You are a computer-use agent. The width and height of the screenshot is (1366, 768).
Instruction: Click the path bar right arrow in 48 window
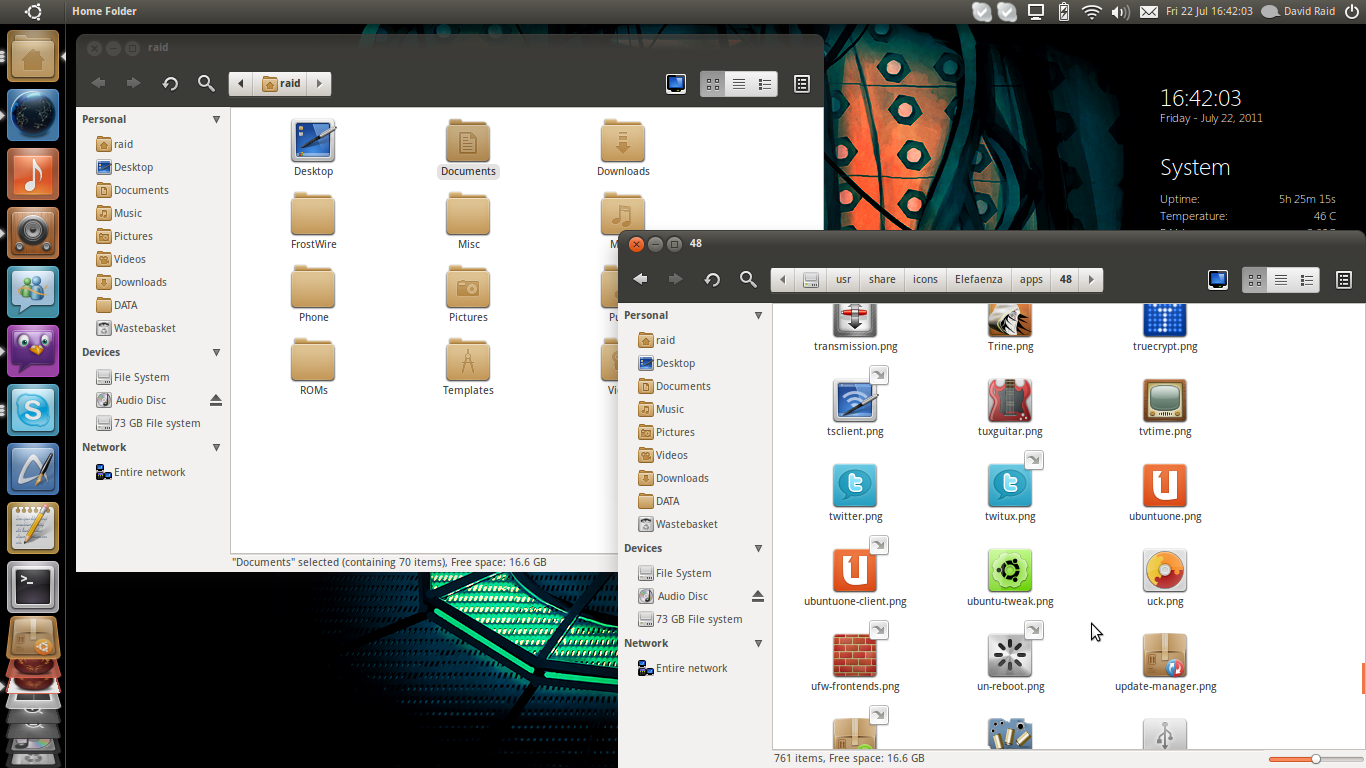1091,280
